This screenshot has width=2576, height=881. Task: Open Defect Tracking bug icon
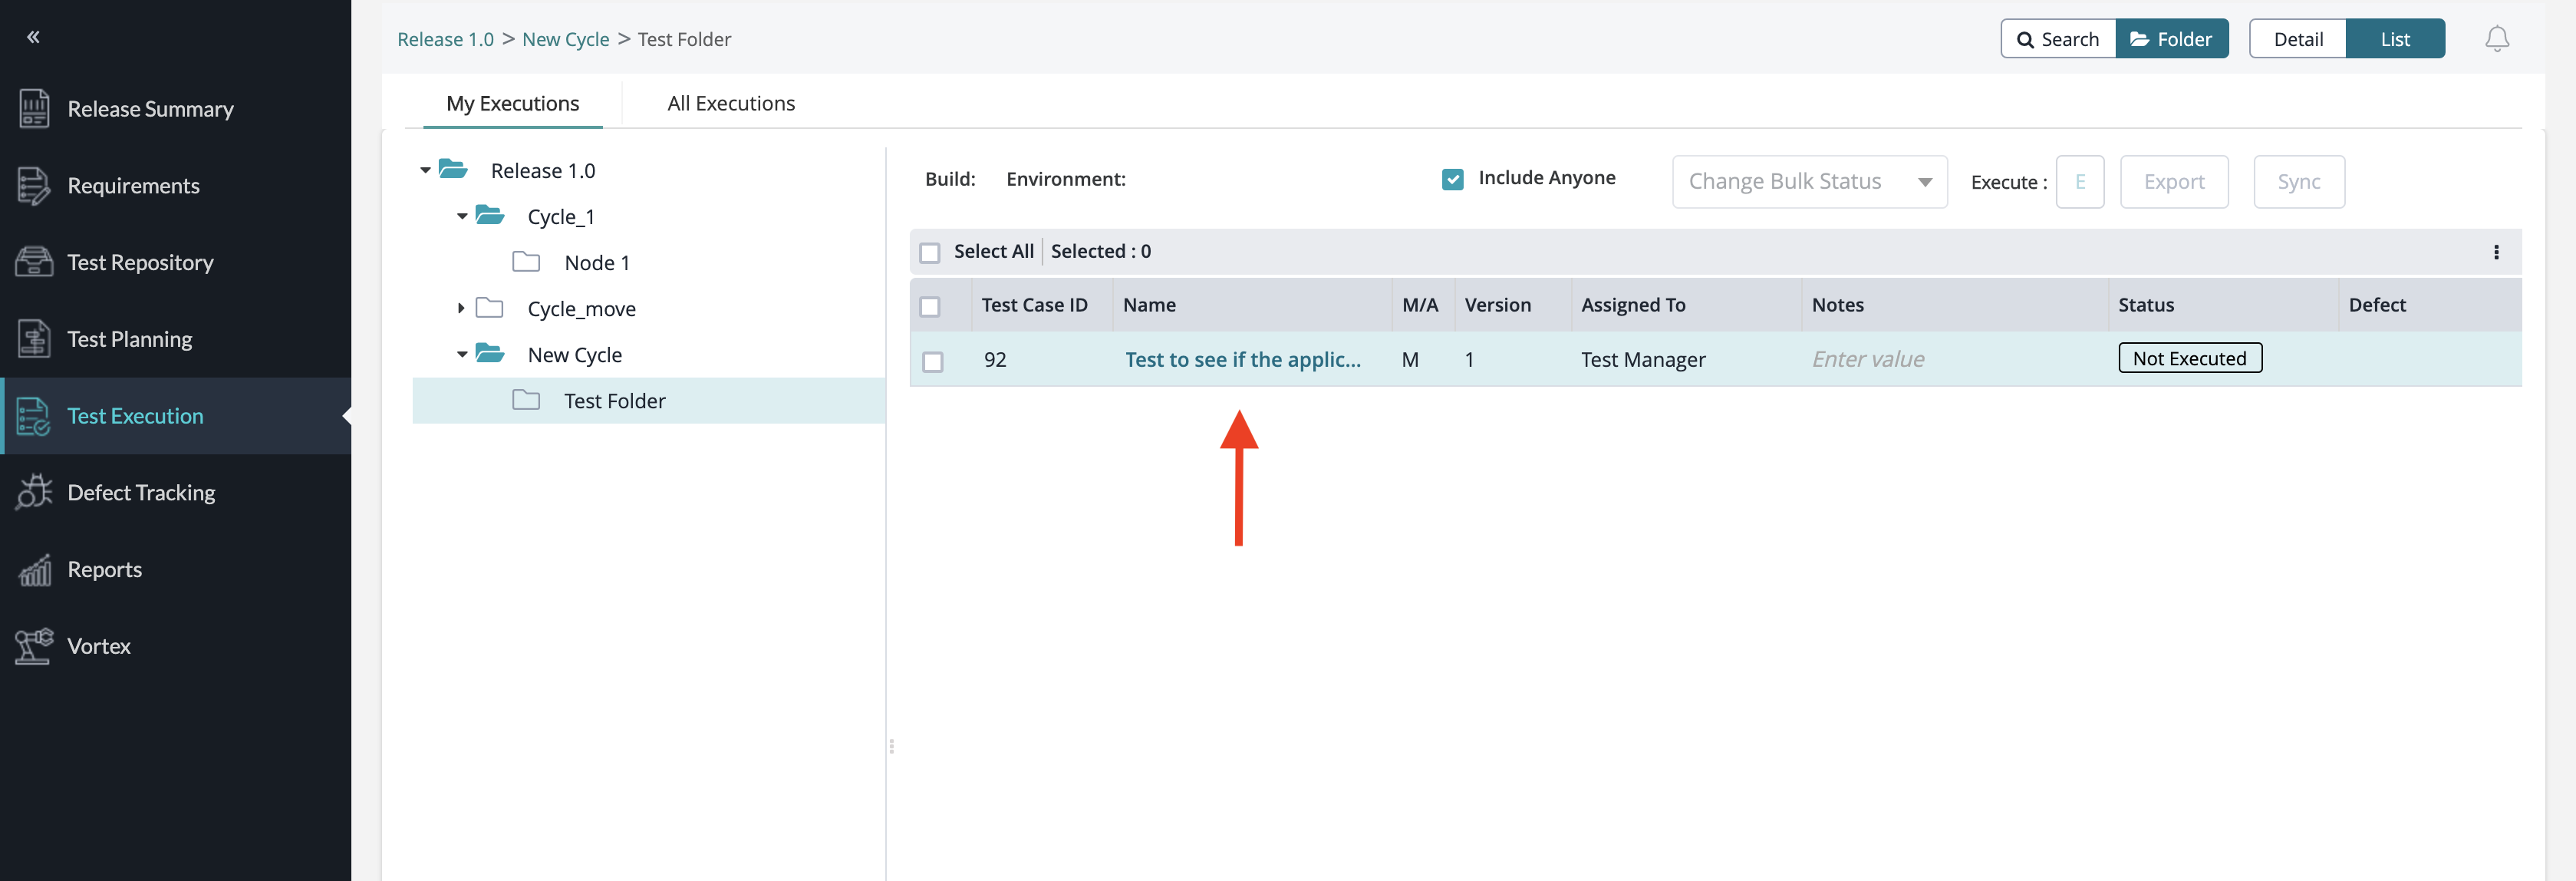[x=34, y=492]
